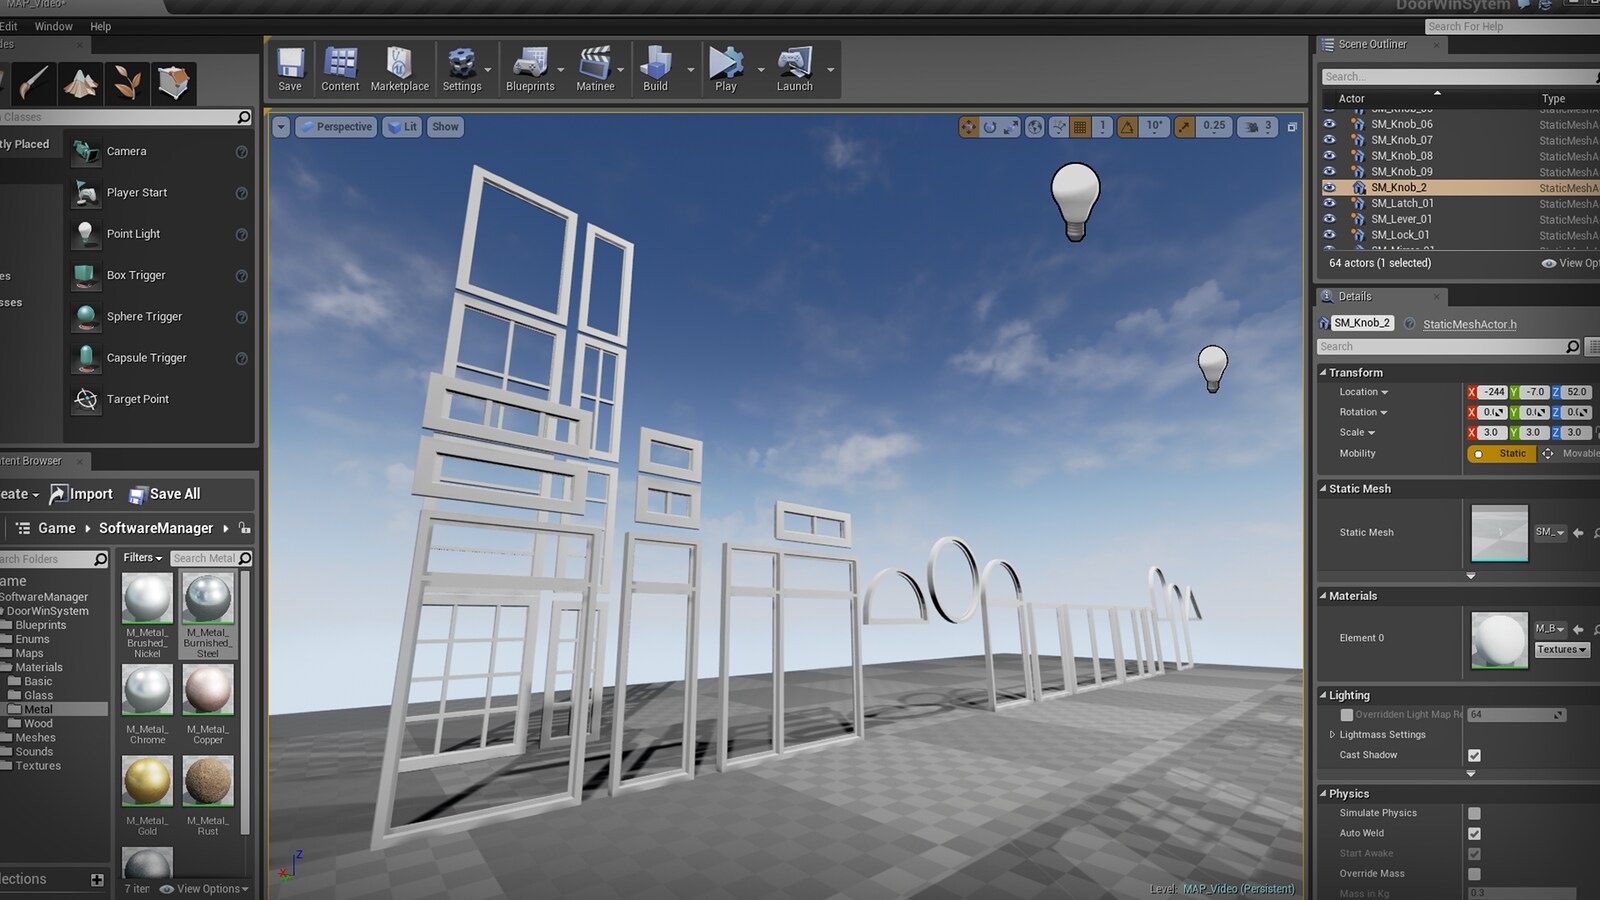Click the Element 0 material sphere swatch

[1499, 640]
